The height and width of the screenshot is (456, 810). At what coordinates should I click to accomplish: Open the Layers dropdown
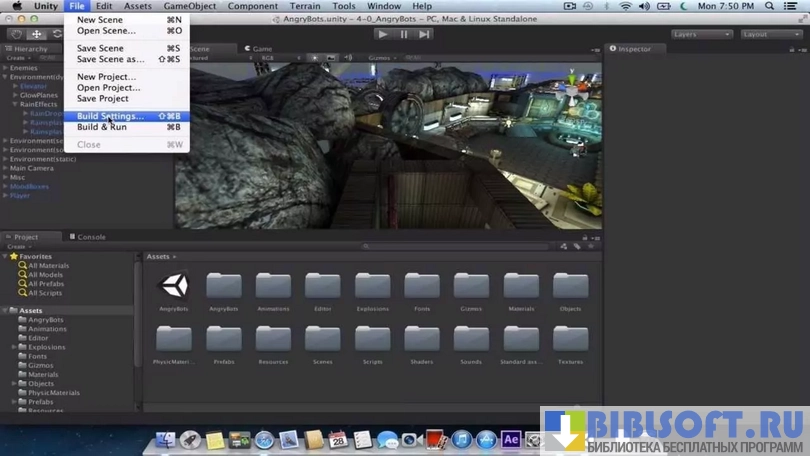click(701, 34)
